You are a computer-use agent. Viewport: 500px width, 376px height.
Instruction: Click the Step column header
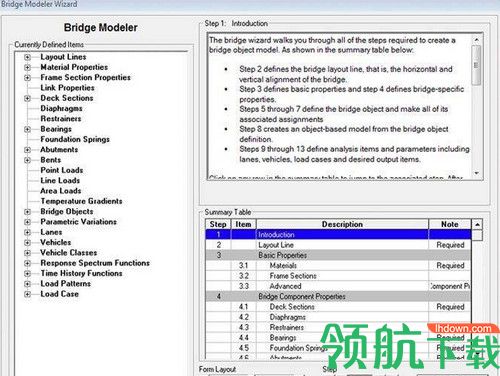tap(218, 224)
